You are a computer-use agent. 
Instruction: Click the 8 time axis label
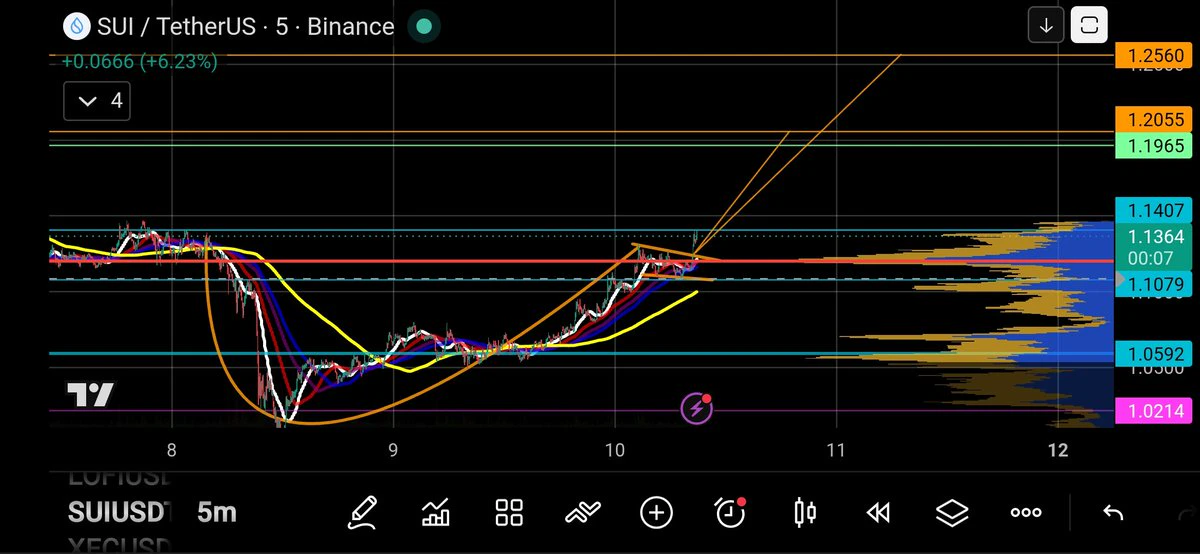coord(172,451)
